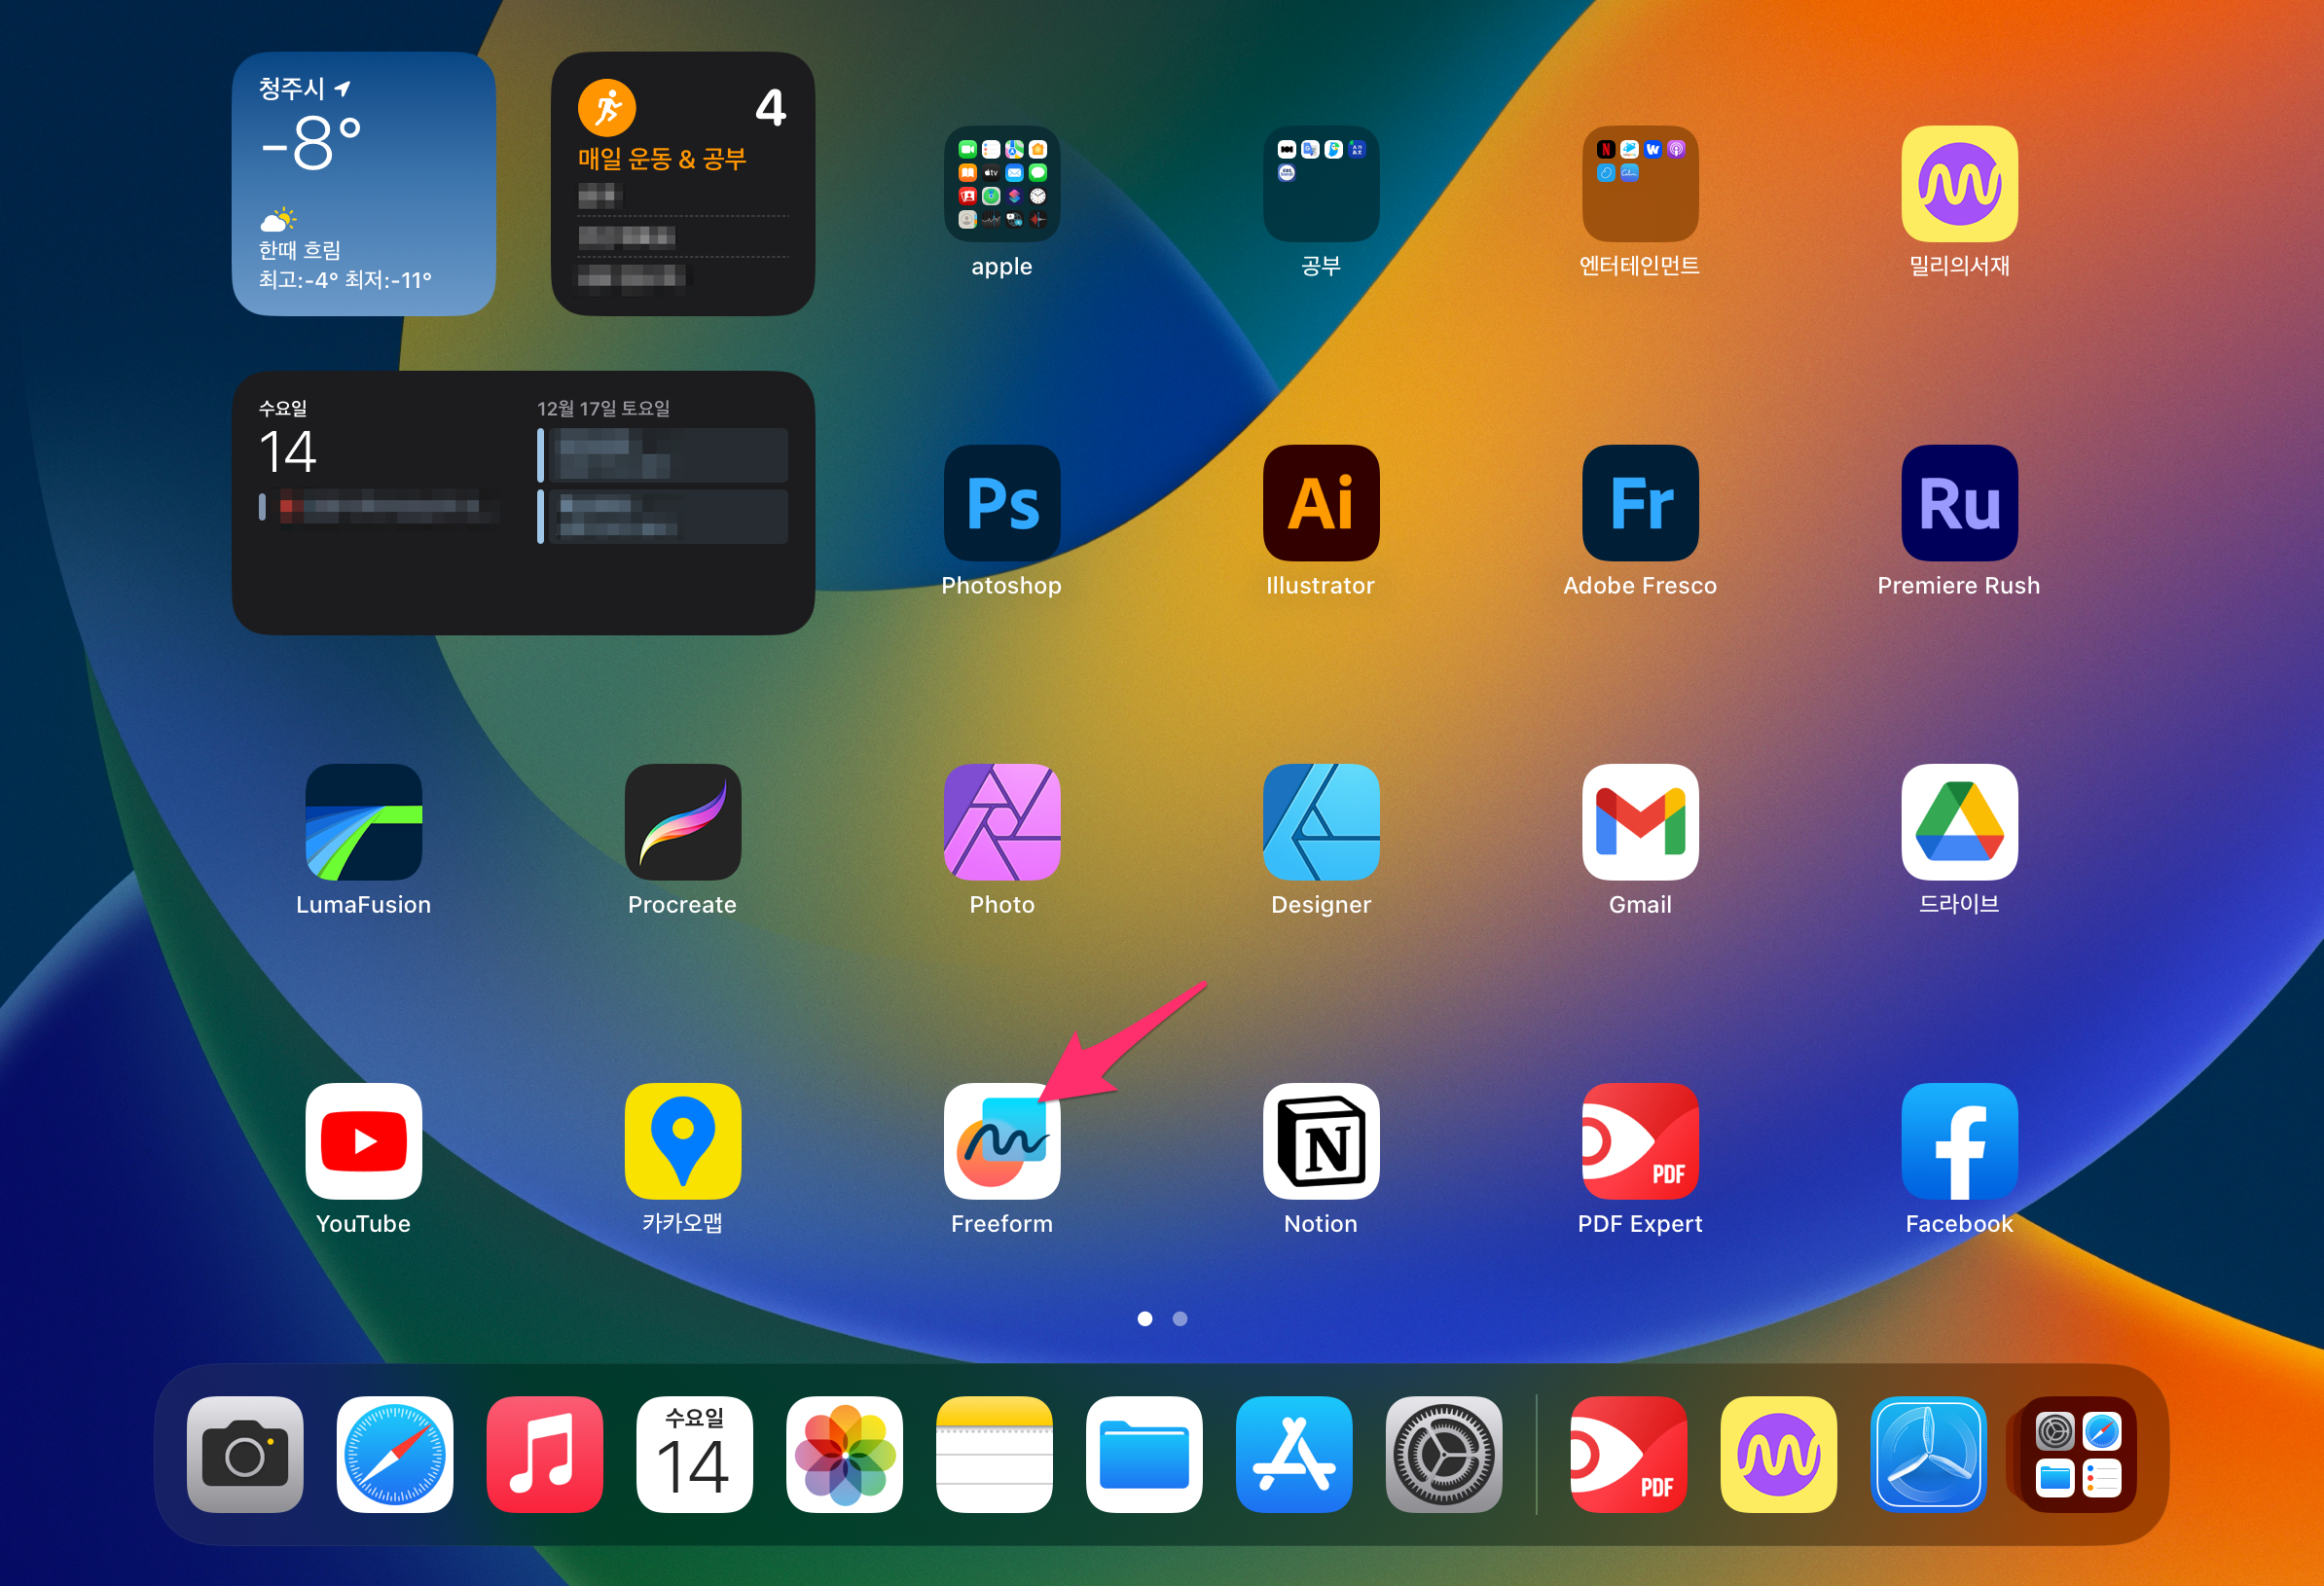Open Safari in the dock

(394, 1454)
